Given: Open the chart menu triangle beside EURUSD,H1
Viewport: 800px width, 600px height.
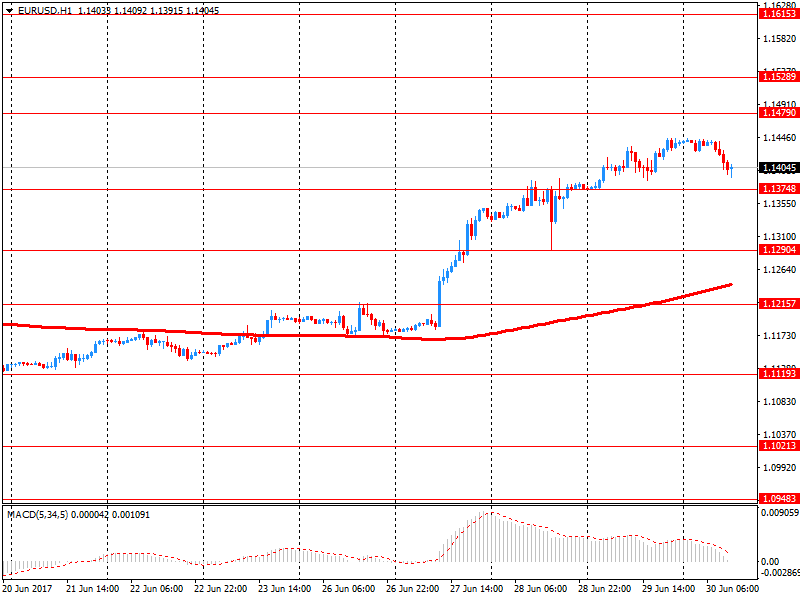Looking at the screenshot, I should pos(9,10).
